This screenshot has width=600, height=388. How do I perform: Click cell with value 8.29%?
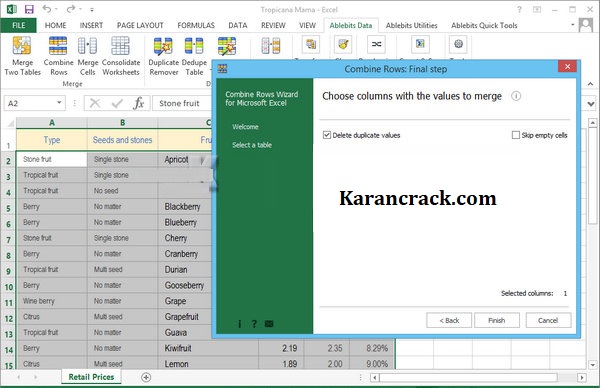point(373,348)
